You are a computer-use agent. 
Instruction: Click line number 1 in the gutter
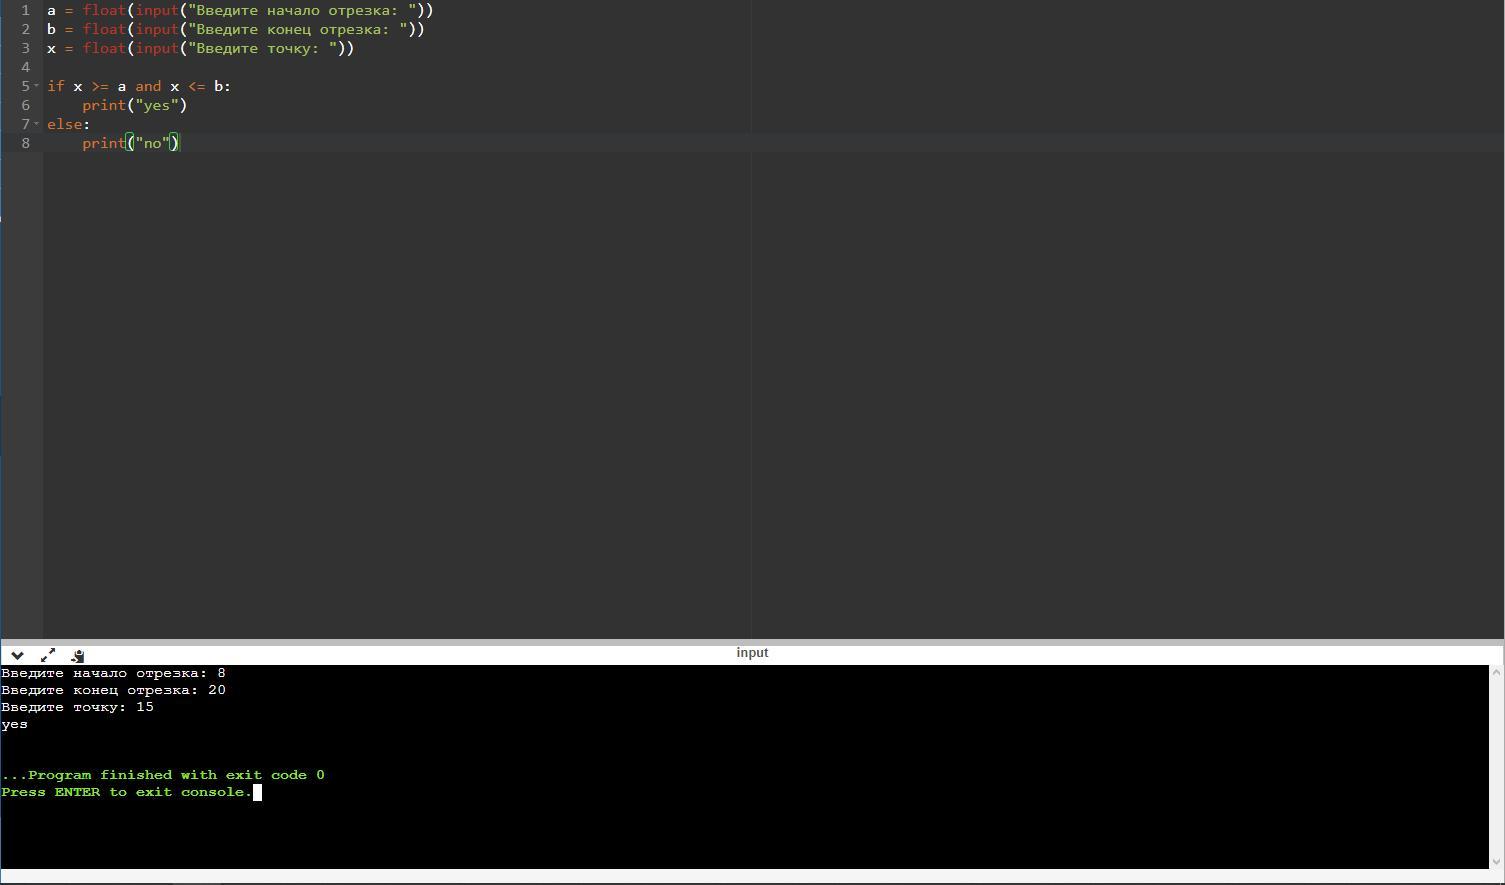(25, 10)
